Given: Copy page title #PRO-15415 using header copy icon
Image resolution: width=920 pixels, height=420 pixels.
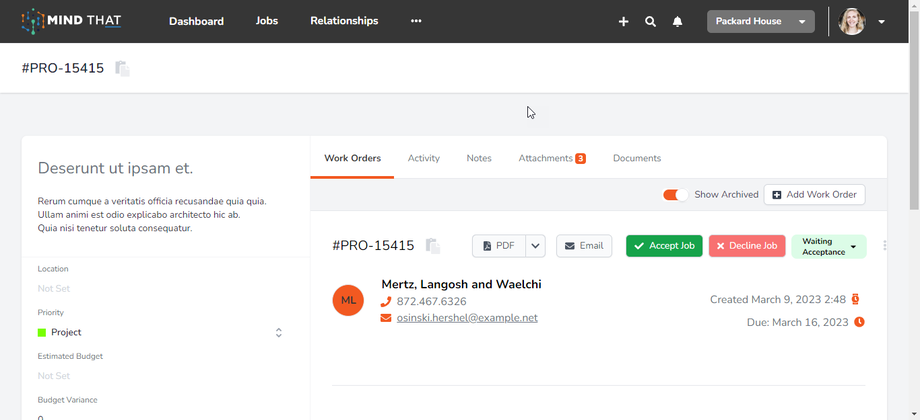Looking at the screenshot, I should (122, 69).
